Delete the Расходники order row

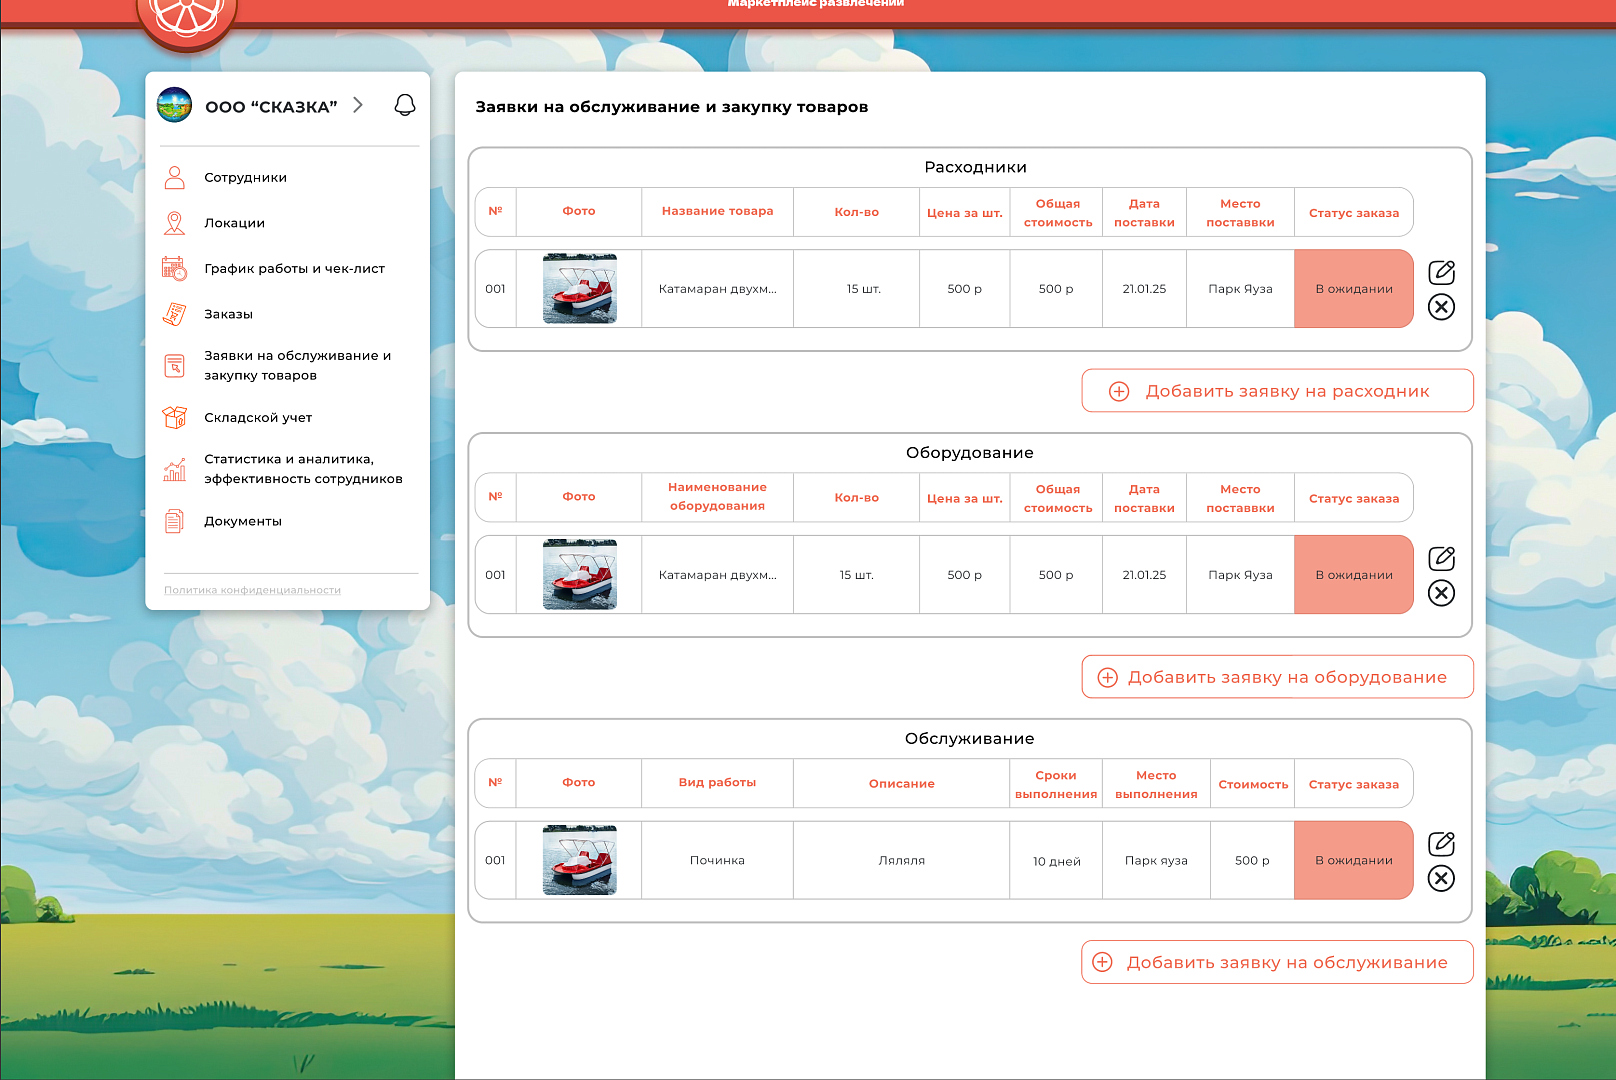[1441, 307]
